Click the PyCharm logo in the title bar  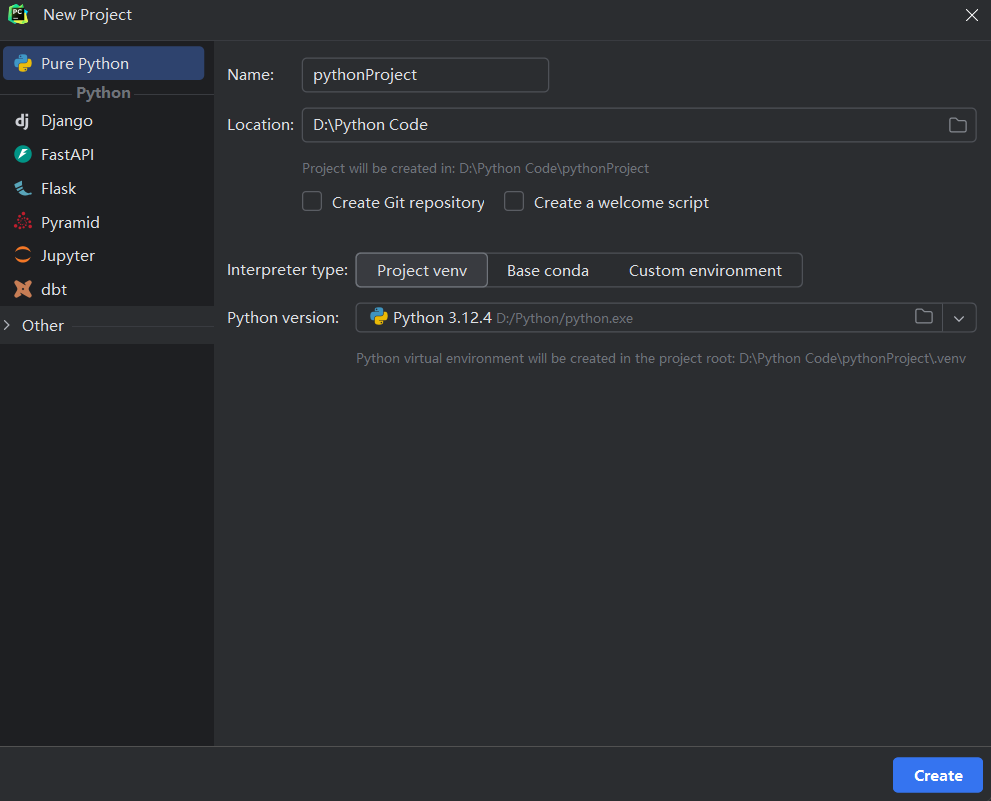tap(18, 15)
